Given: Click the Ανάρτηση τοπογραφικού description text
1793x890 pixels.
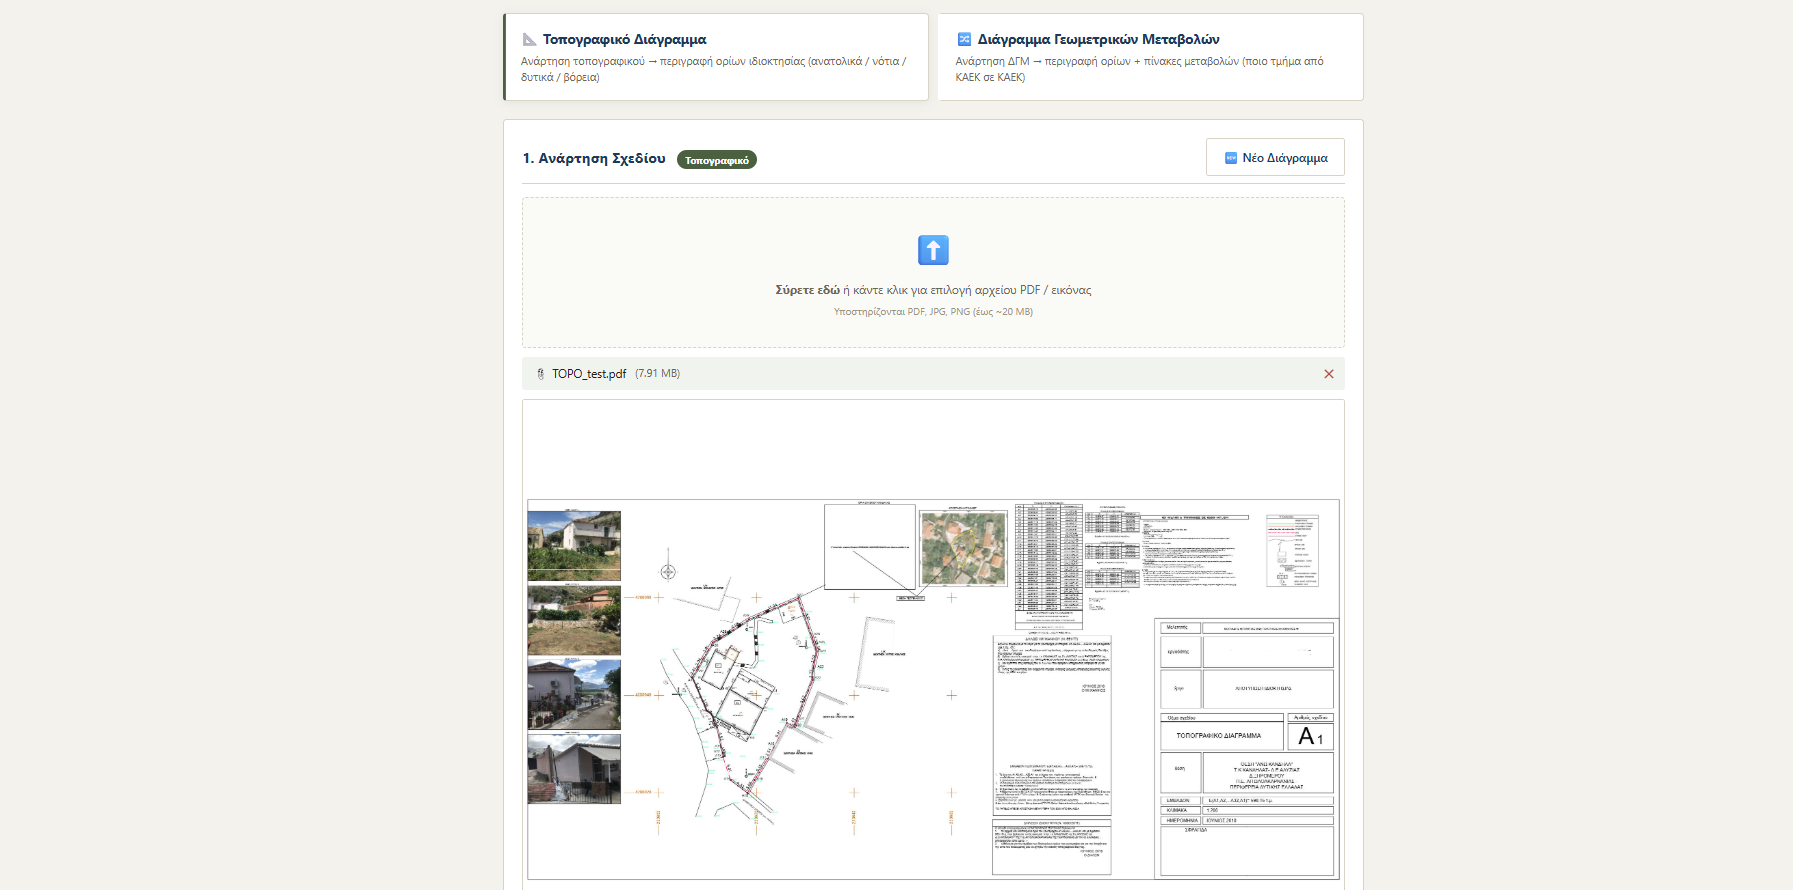Looking at the screenshot, I should 714,69.
